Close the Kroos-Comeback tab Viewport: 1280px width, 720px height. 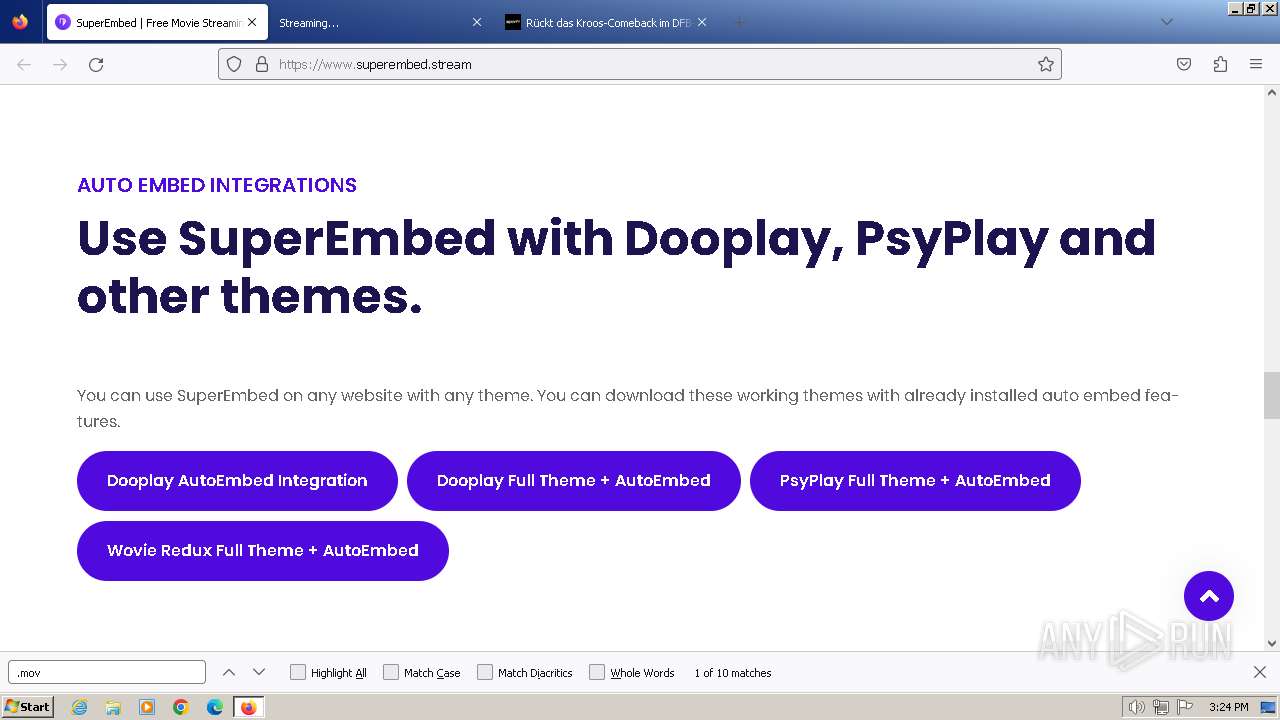[x=702, y=22]
